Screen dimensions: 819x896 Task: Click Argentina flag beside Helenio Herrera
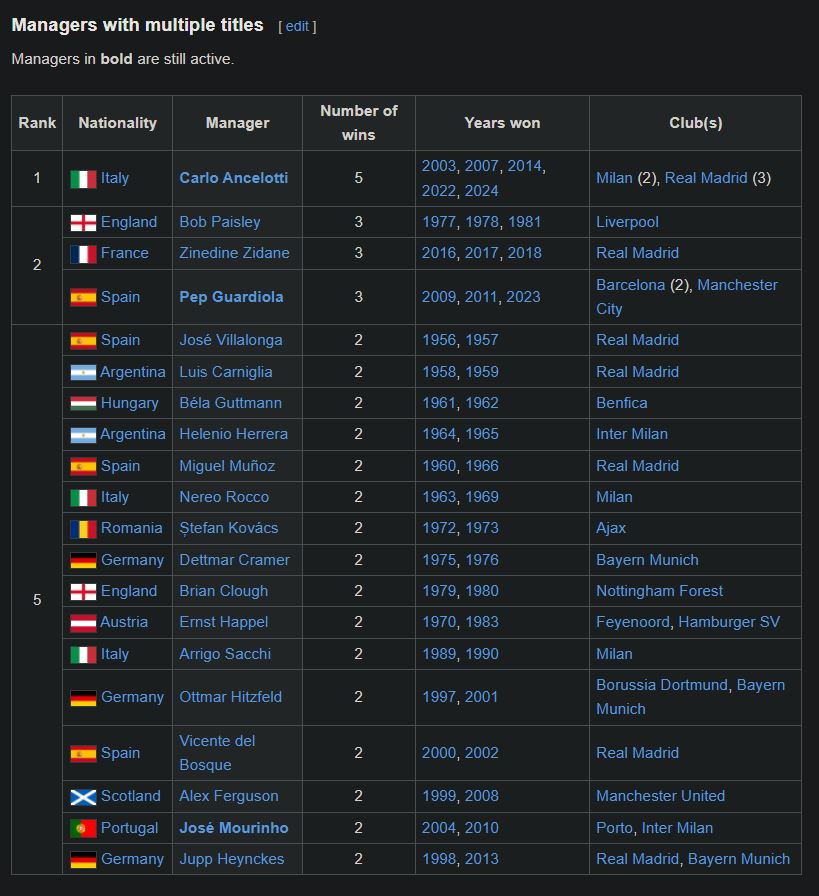pyautogui.click(x=83, y=435)
